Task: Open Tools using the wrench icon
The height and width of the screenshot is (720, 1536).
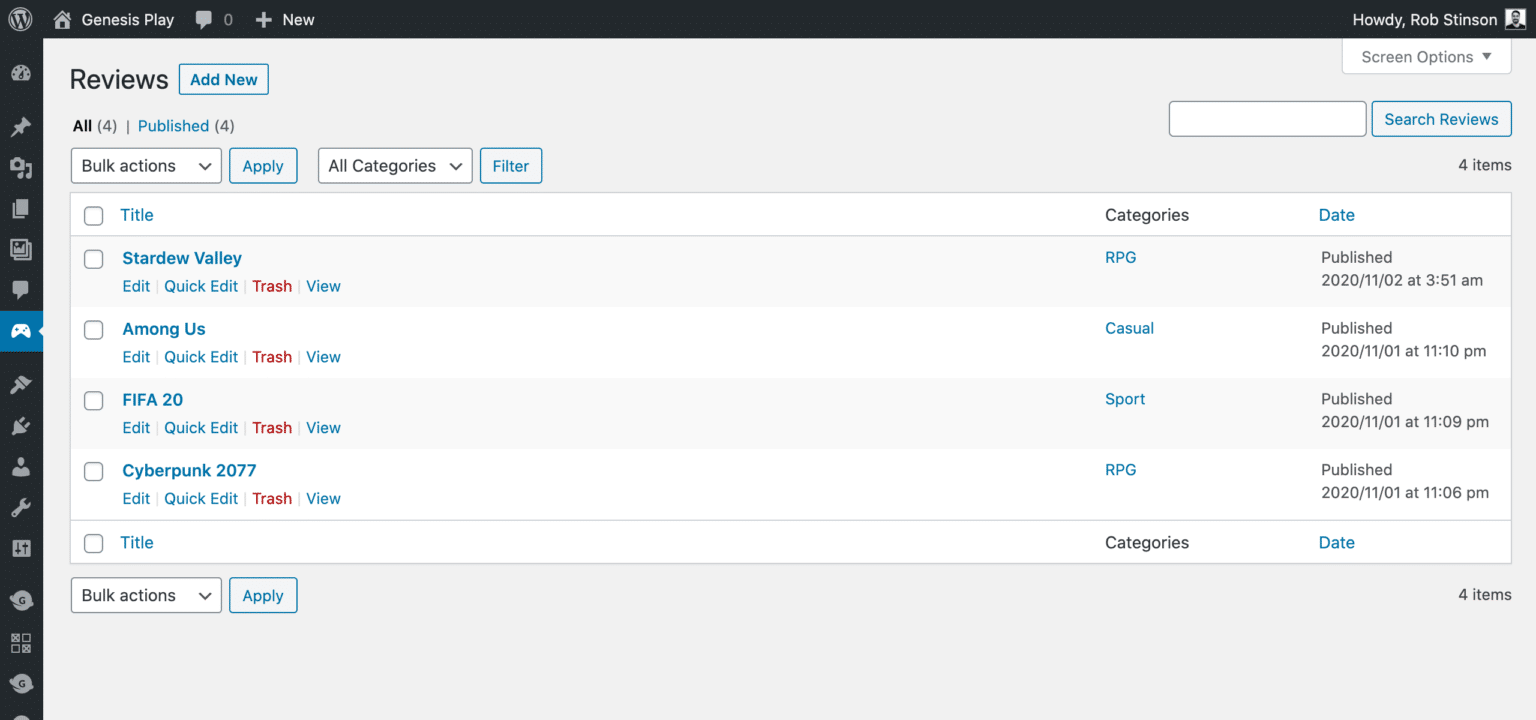Action: [21, 507]
